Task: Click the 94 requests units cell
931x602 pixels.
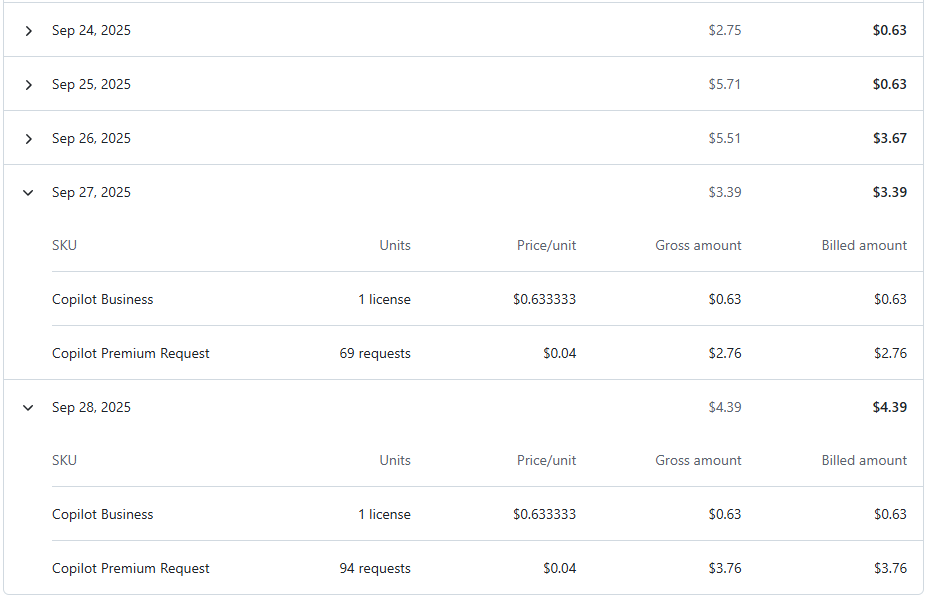Action: (x=375, y=569)
